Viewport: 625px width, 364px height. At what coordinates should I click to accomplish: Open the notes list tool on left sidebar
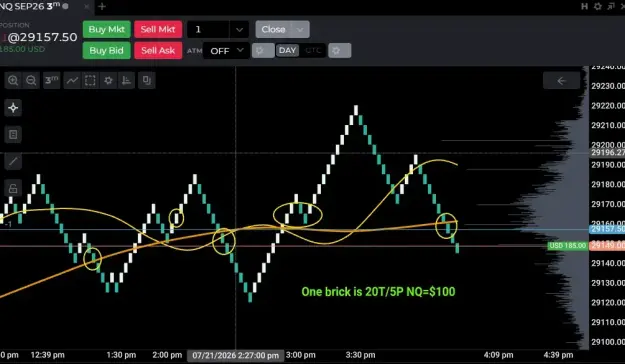click(x=13, y=135)
